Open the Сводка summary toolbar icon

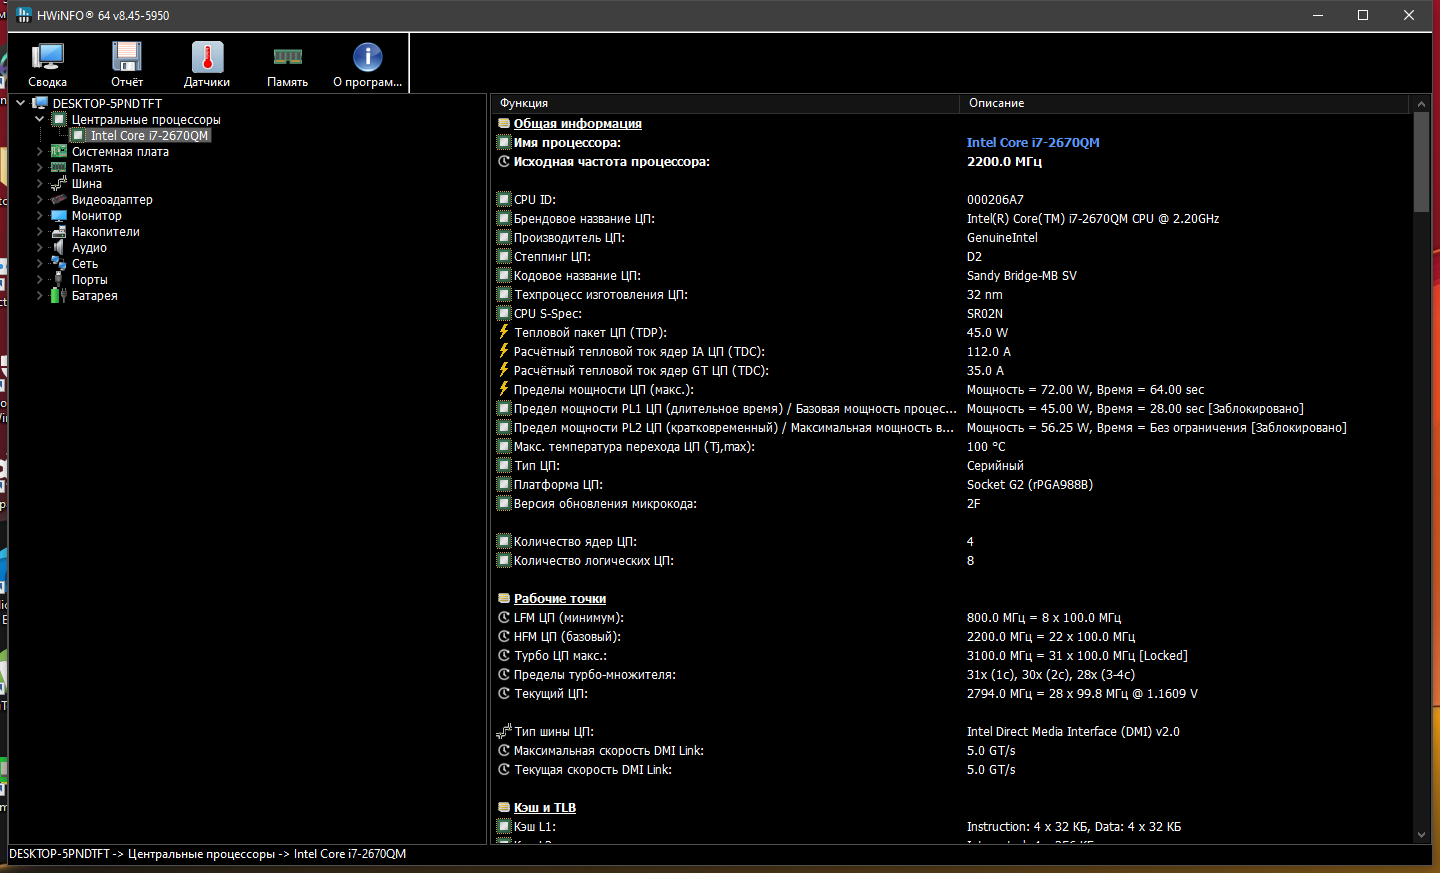(x=47, y=65)
